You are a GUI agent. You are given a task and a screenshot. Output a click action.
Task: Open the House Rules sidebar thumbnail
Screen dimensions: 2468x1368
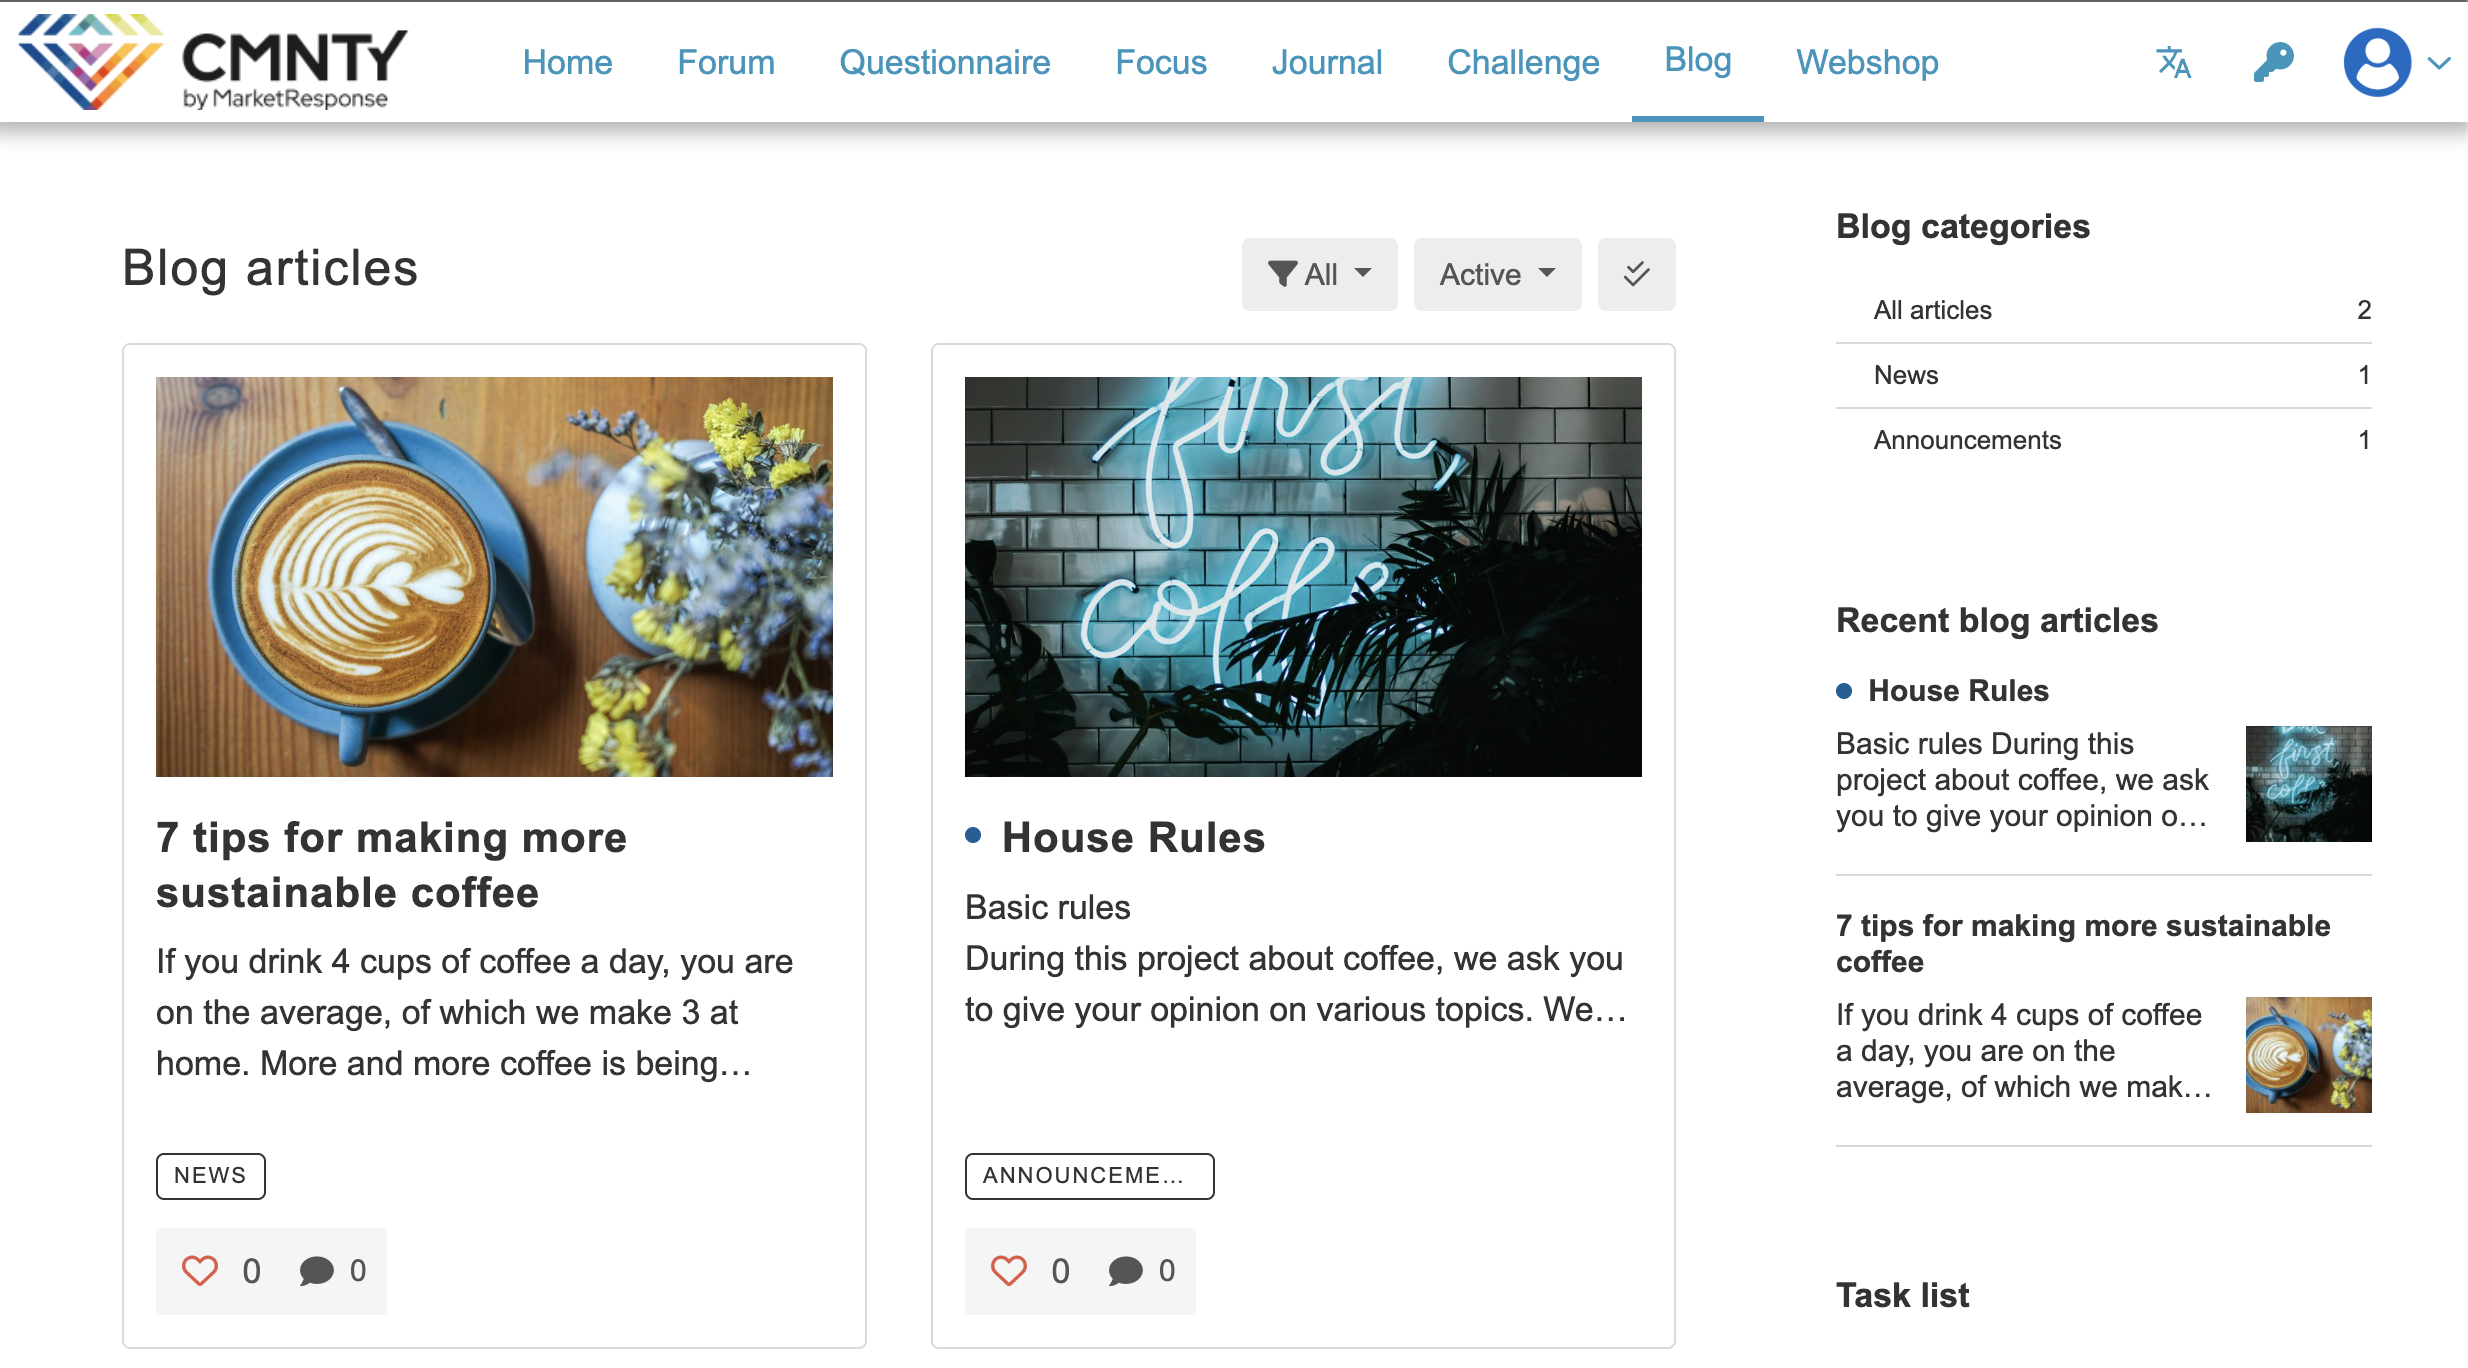(2308, 783)
